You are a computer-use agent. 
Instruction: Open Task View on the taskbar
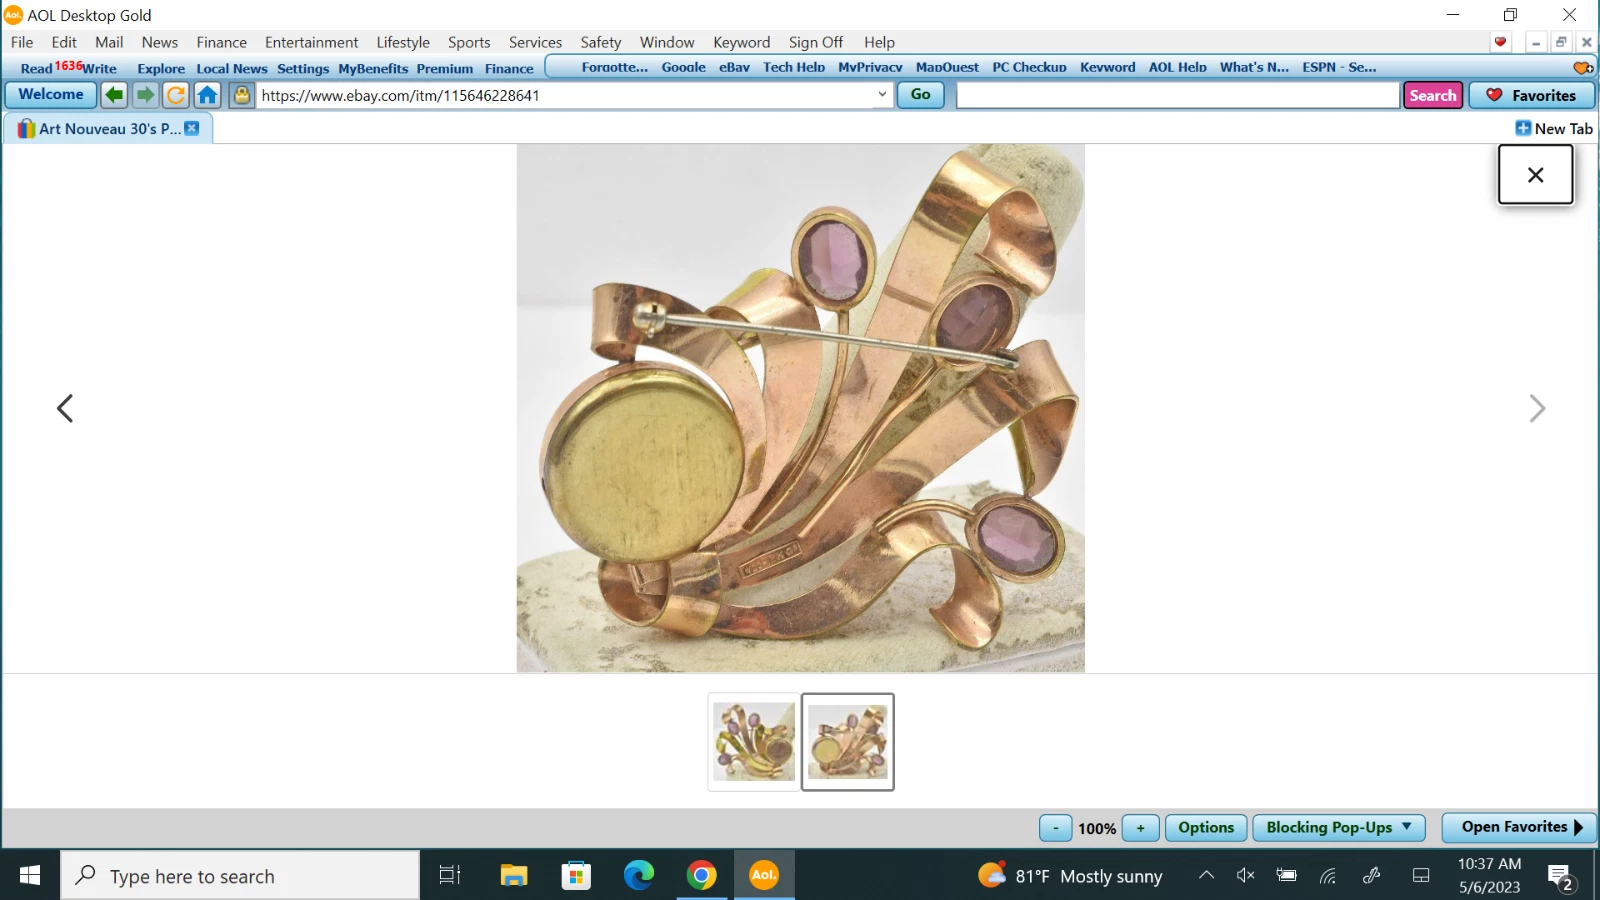click(450, 876)
